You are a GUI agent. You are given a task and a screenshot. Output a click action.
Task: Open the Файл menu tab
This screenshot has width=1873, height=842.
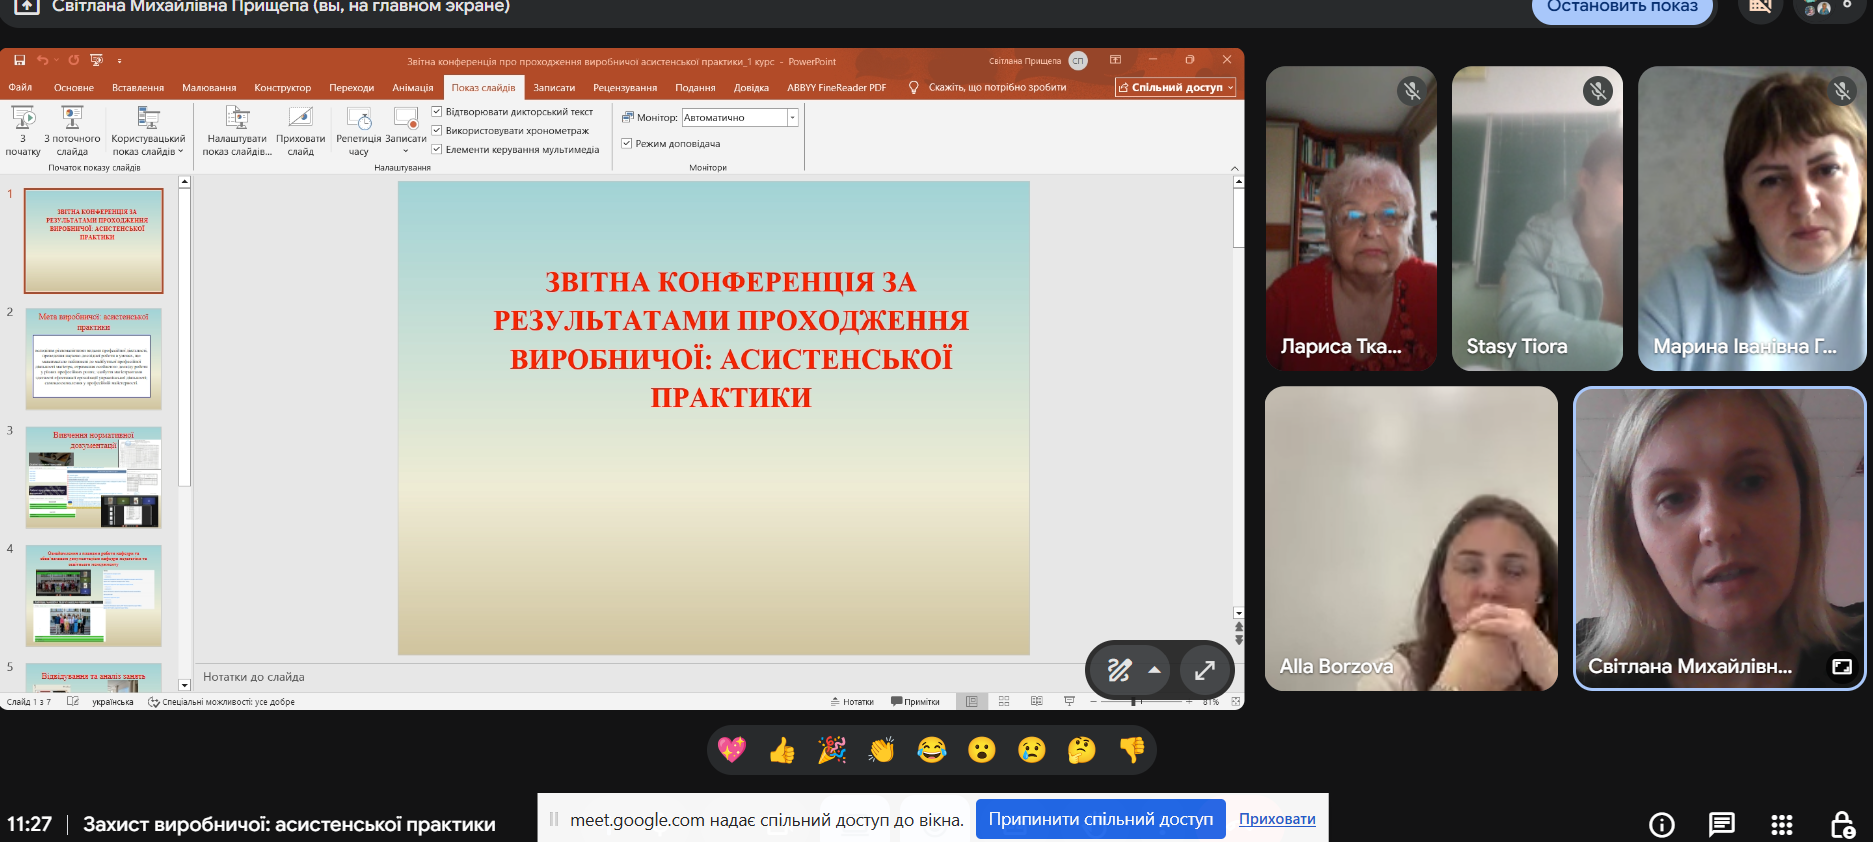[20, 88]
